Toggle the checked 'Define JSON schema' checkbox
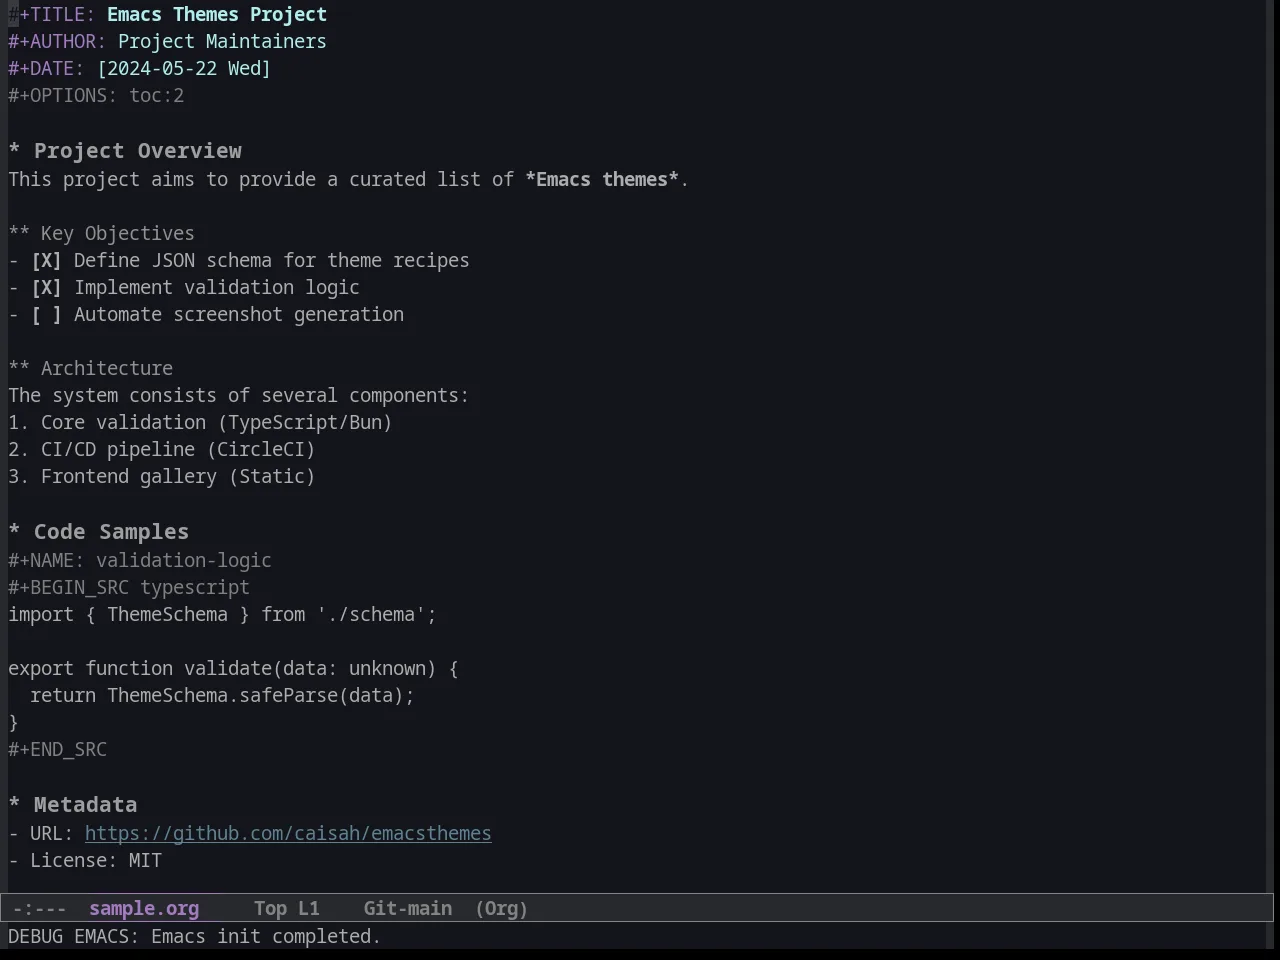1280x960 pixels. (x=46, y=261)
